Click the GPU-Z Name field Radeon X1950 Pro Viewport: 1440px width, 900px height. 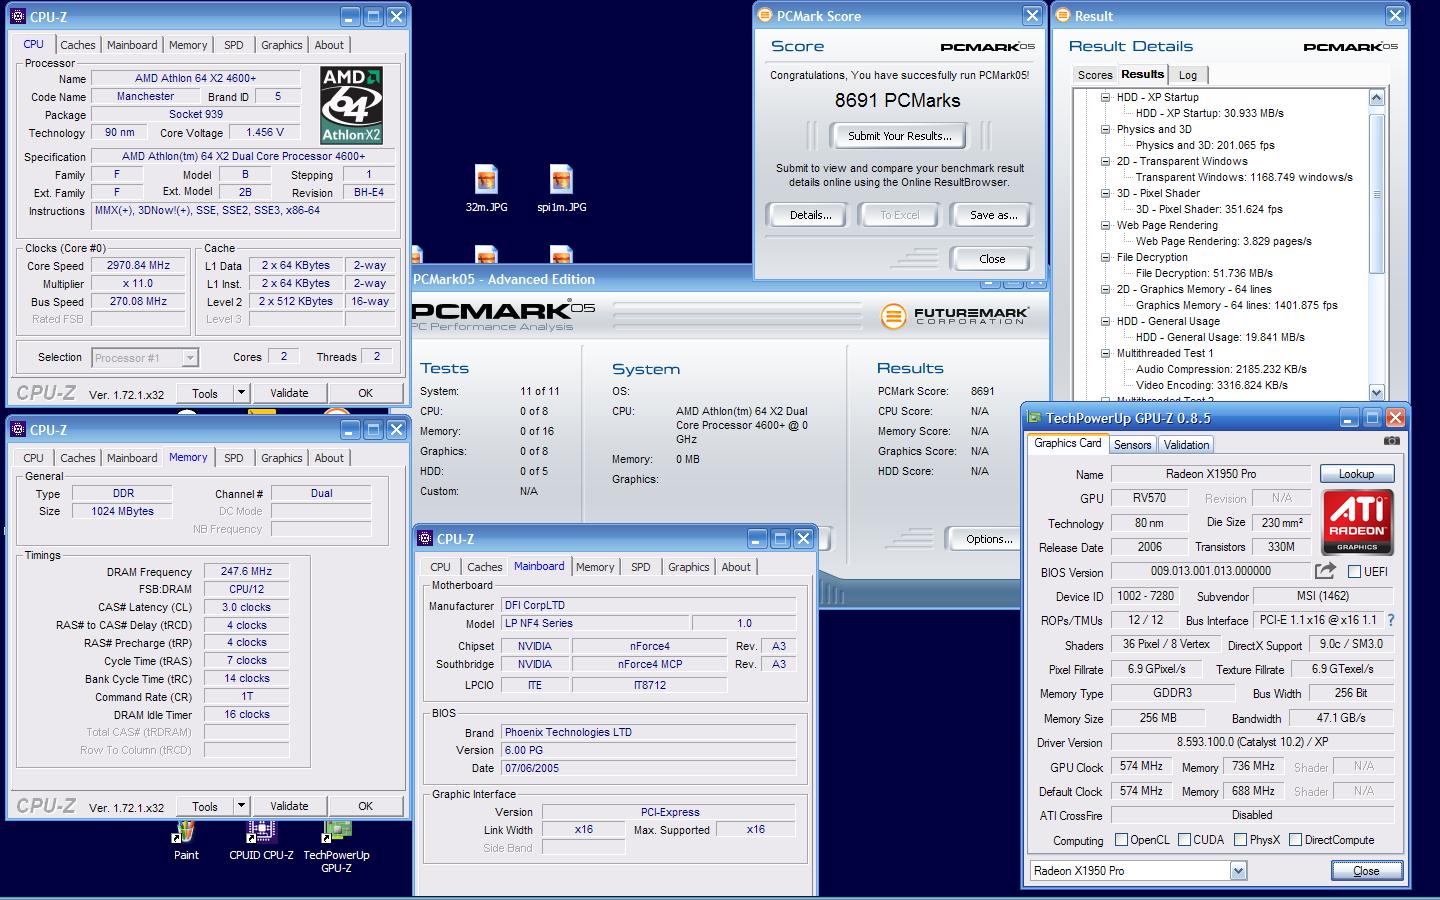(x=1211, y=474)
